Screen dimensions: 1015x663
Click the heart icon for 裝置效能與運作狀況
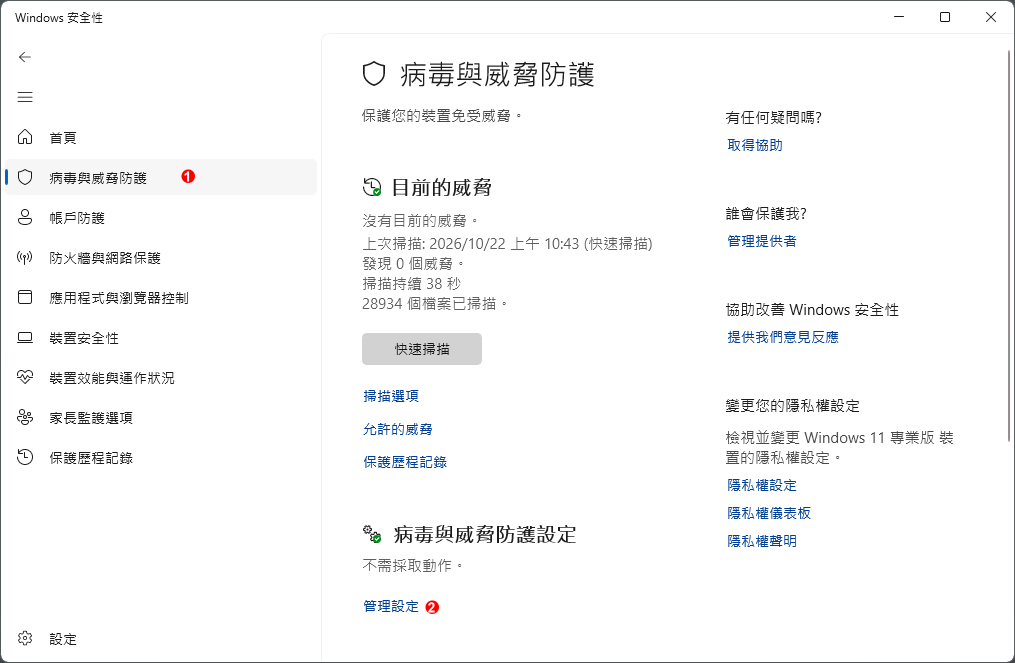pos(25,377)
